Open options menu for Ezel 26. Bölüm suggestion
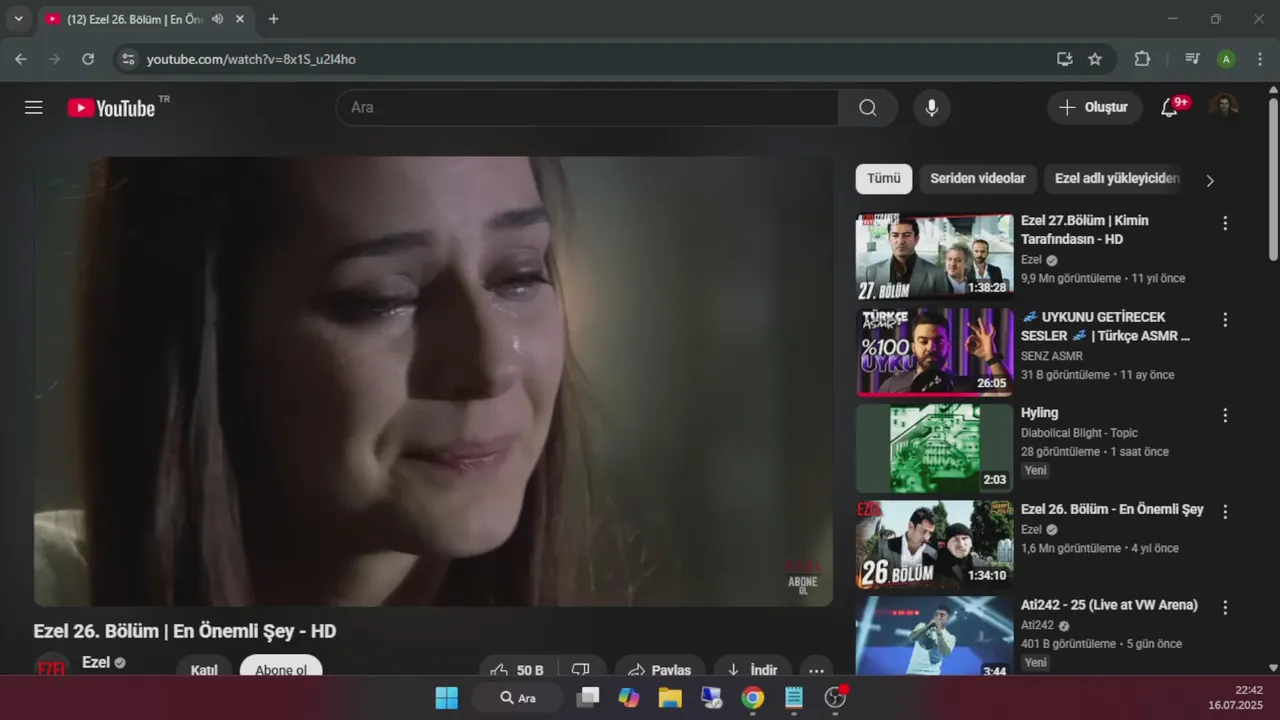The image size is (1280, 720). (x=1225, y=511)
